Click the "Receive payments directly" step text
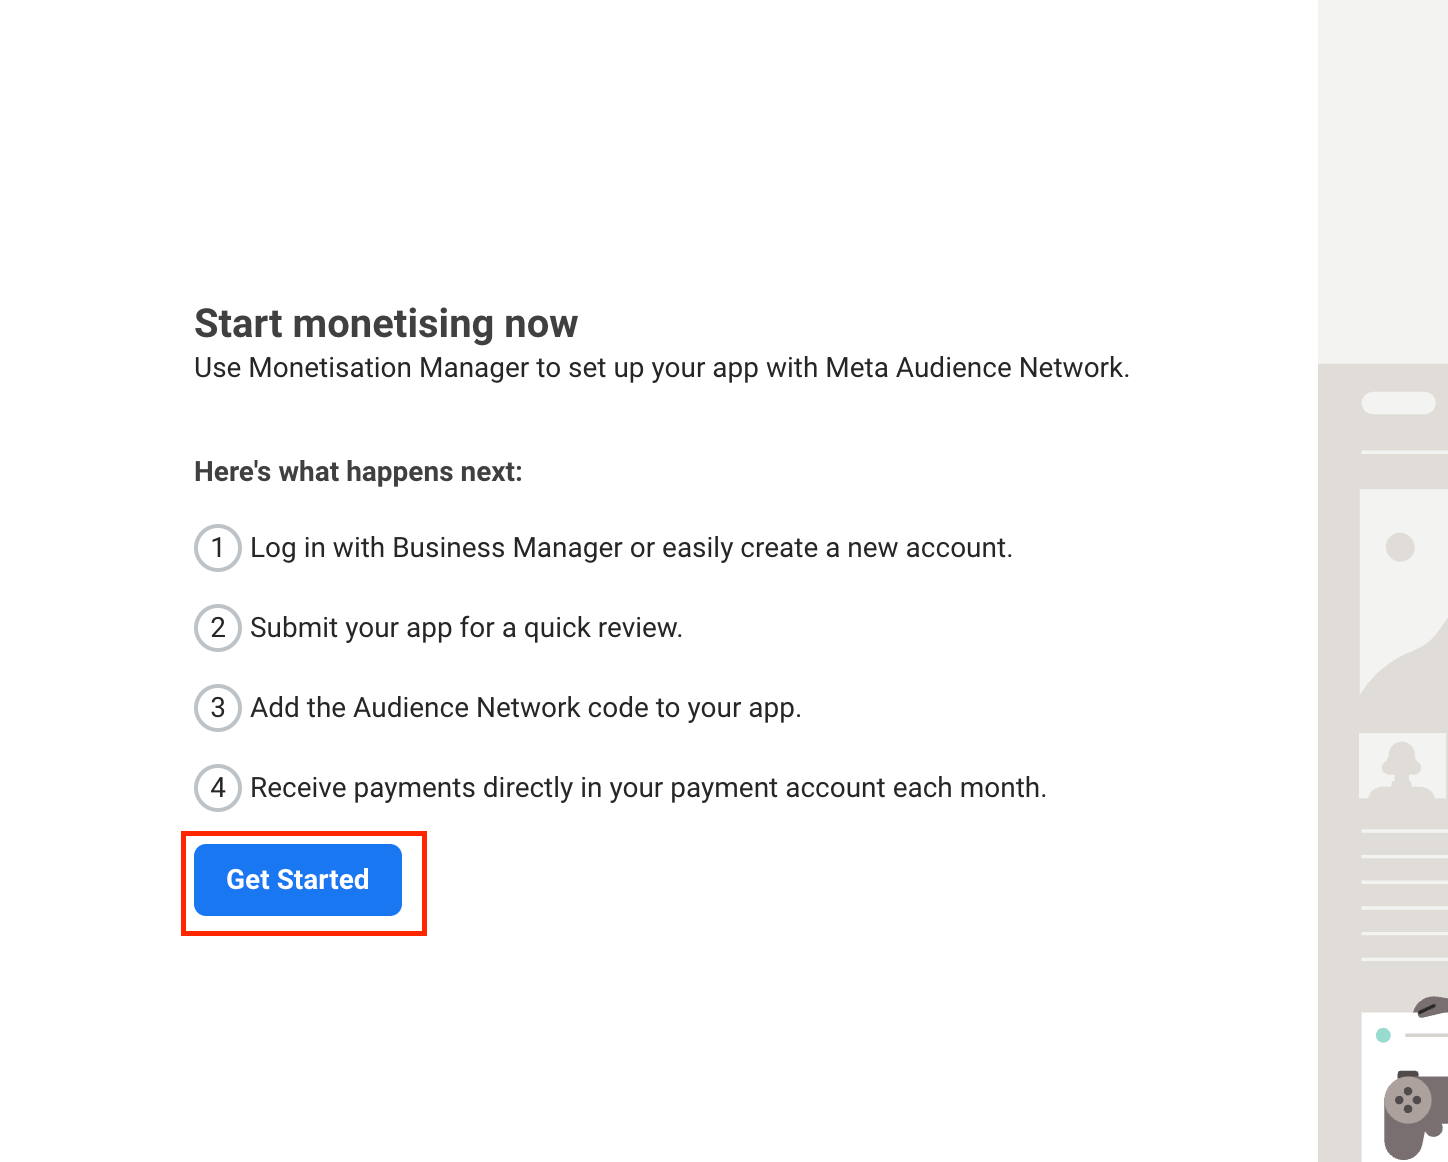This screenshot has height=1162, width=1448. [x=648, y=788]
